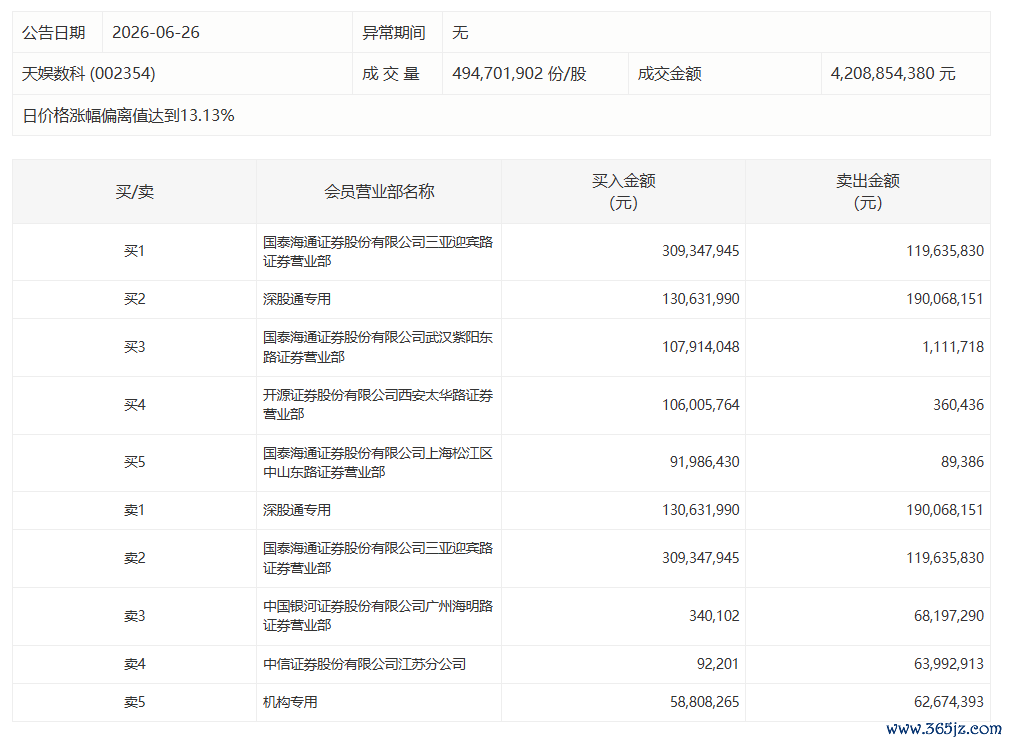
Task: Click 309,347,945 in the 卖2 row
Action: pos(701,558)
